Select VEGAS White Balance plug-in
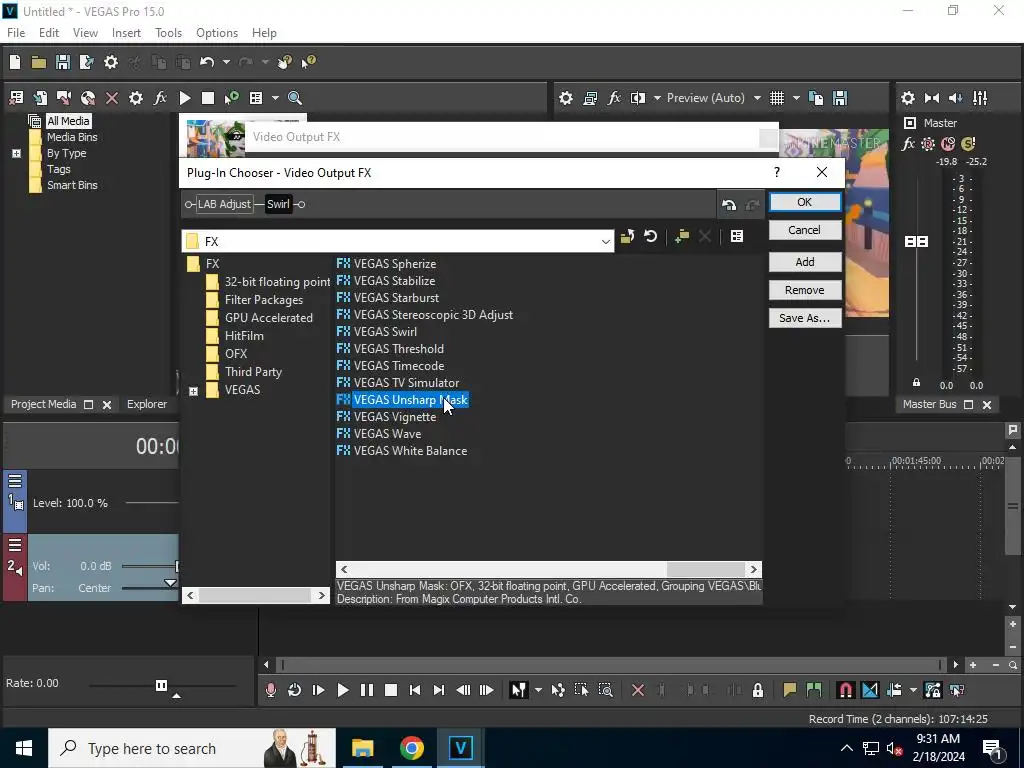The width and height of the screenshot is (1024, 768). pos(410,451)
